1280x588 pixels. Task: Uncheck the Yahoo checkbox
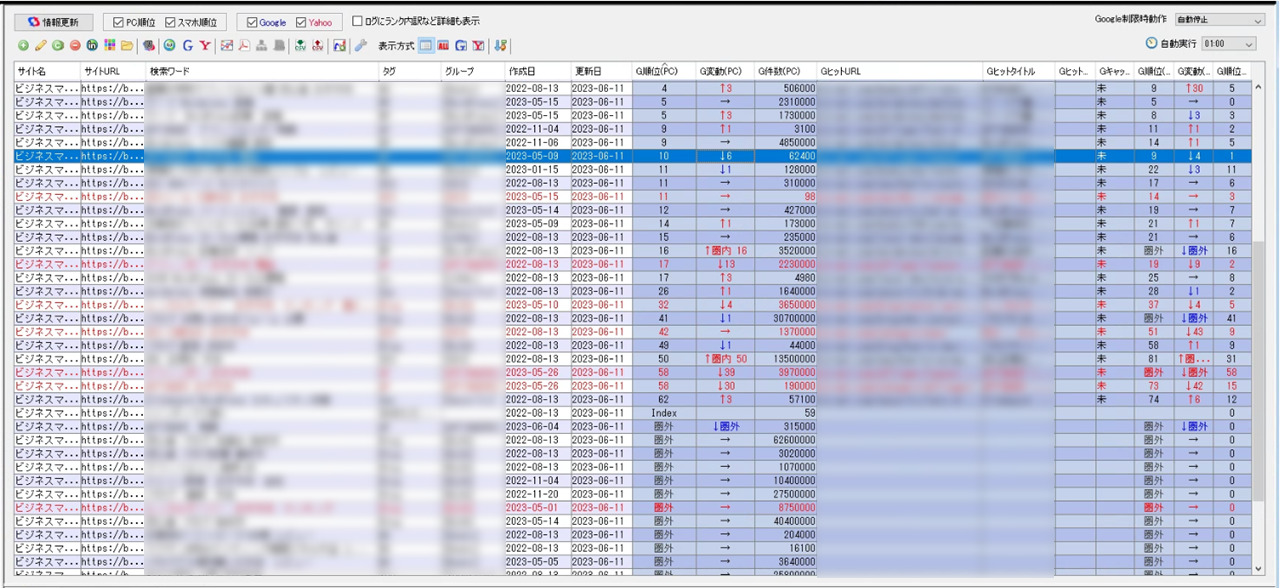tap(301, 22)
